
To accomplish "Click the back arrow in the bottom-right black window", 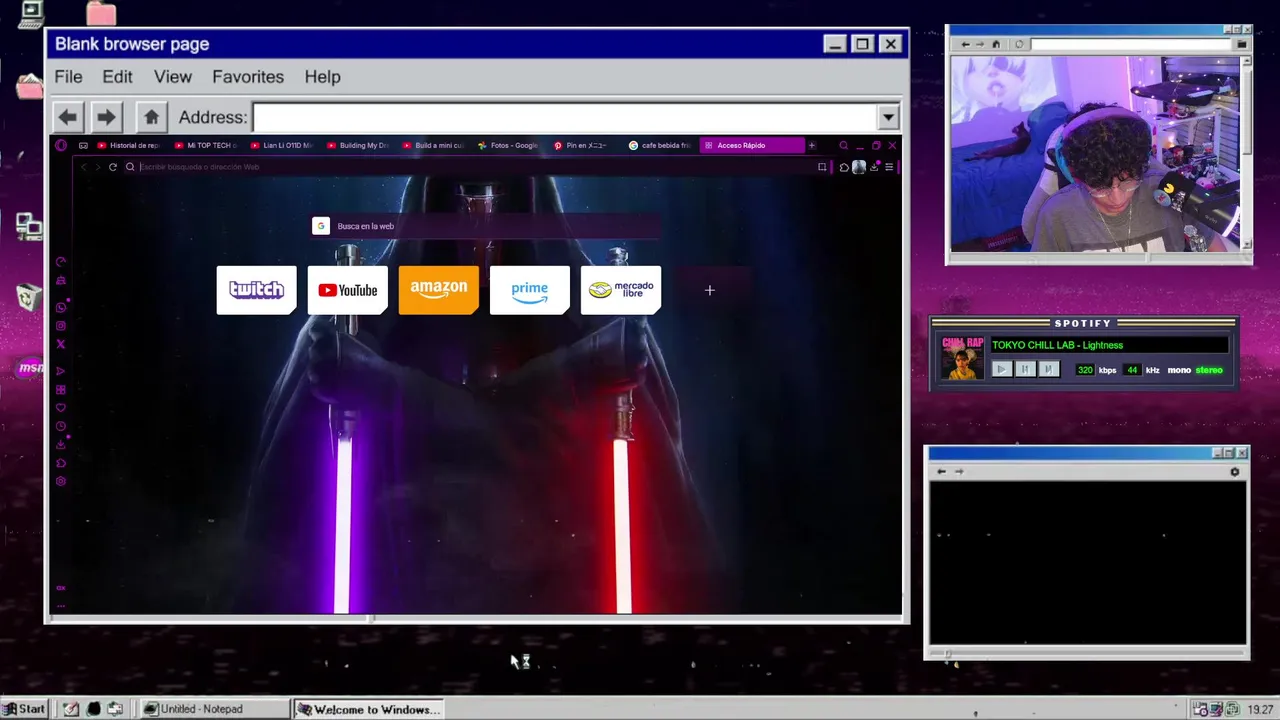I will click(941, 472).
